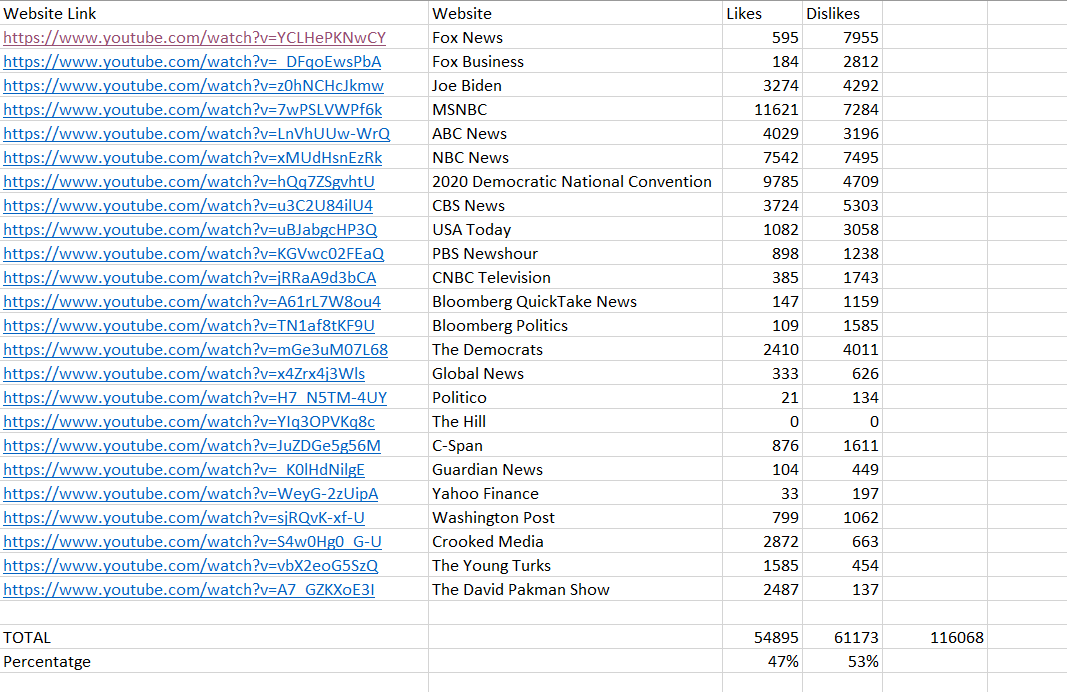
Task: Select Politico likes value 21
Action: (x=763, y=398)
